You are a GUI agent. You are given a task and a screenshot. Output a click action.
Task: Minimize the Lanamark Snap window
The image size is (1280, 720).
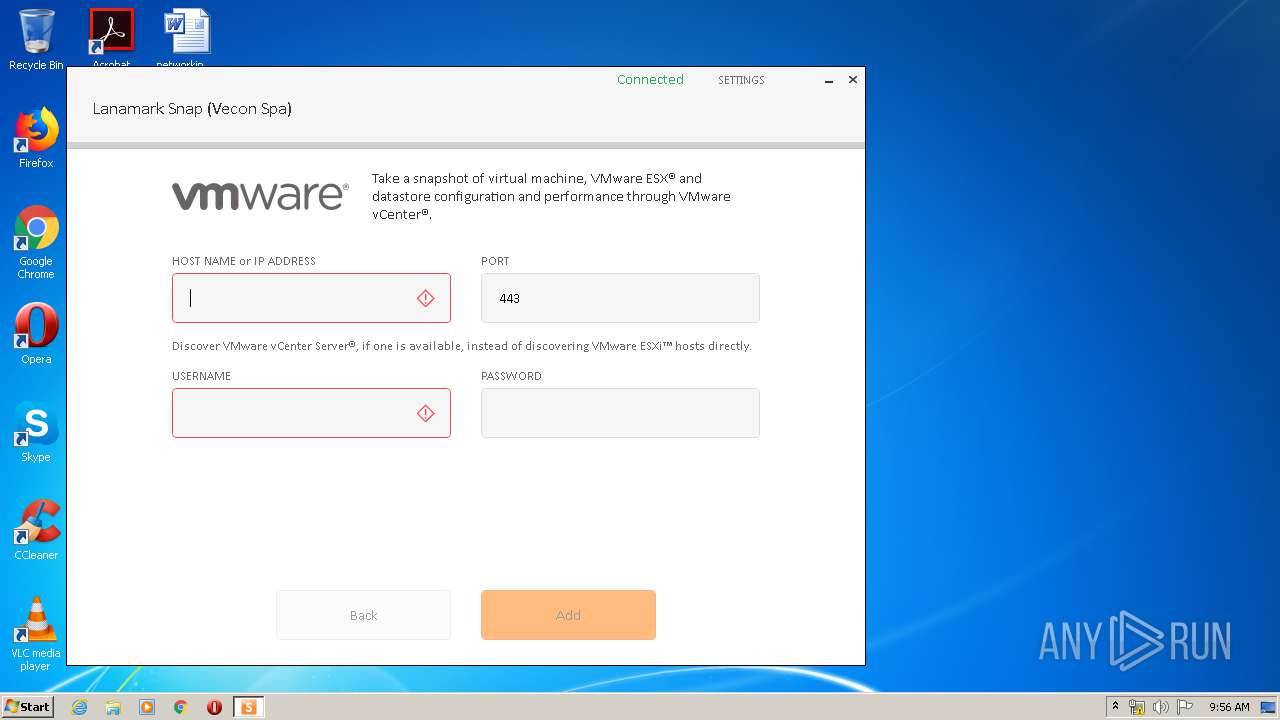[x=829, y=80]
